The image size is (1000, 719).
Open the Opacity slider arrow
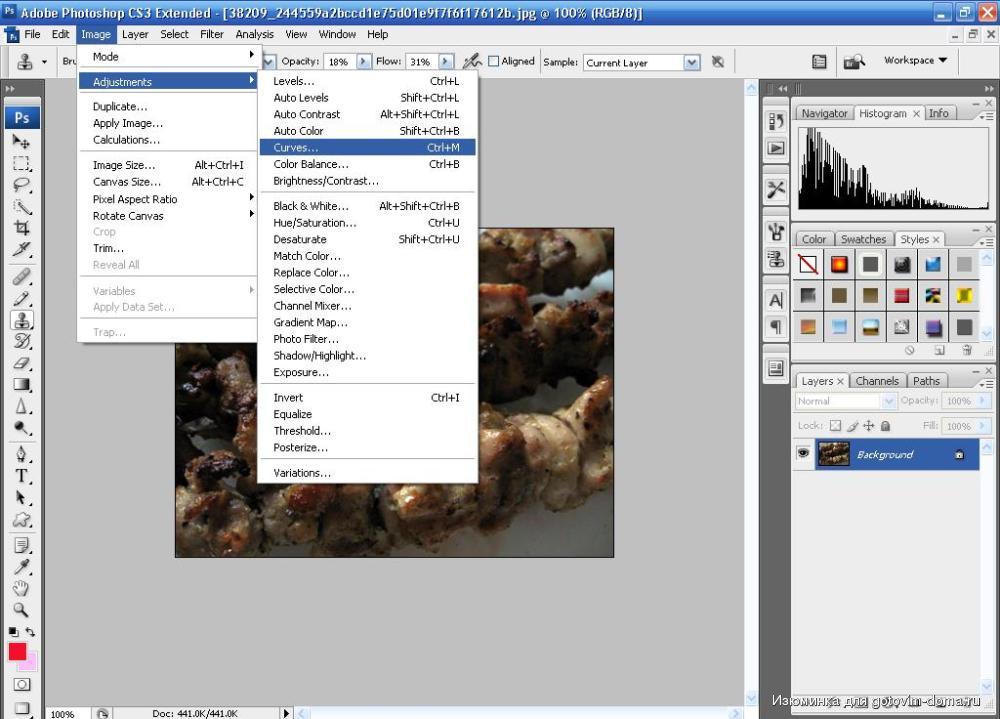pos(363,61)
